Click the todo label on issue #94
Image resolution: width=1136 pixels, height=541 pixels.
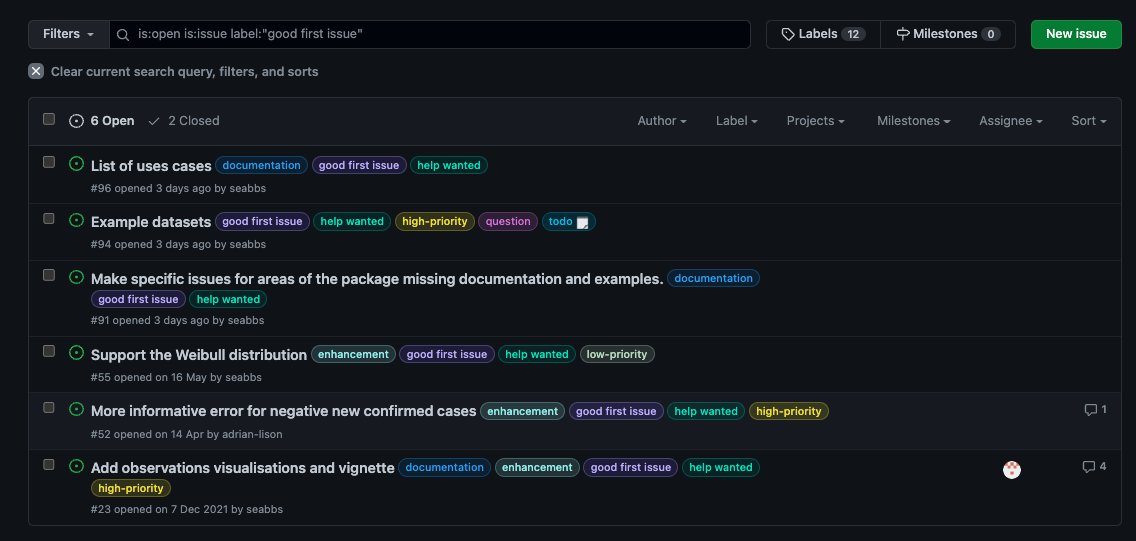(569, 222)
